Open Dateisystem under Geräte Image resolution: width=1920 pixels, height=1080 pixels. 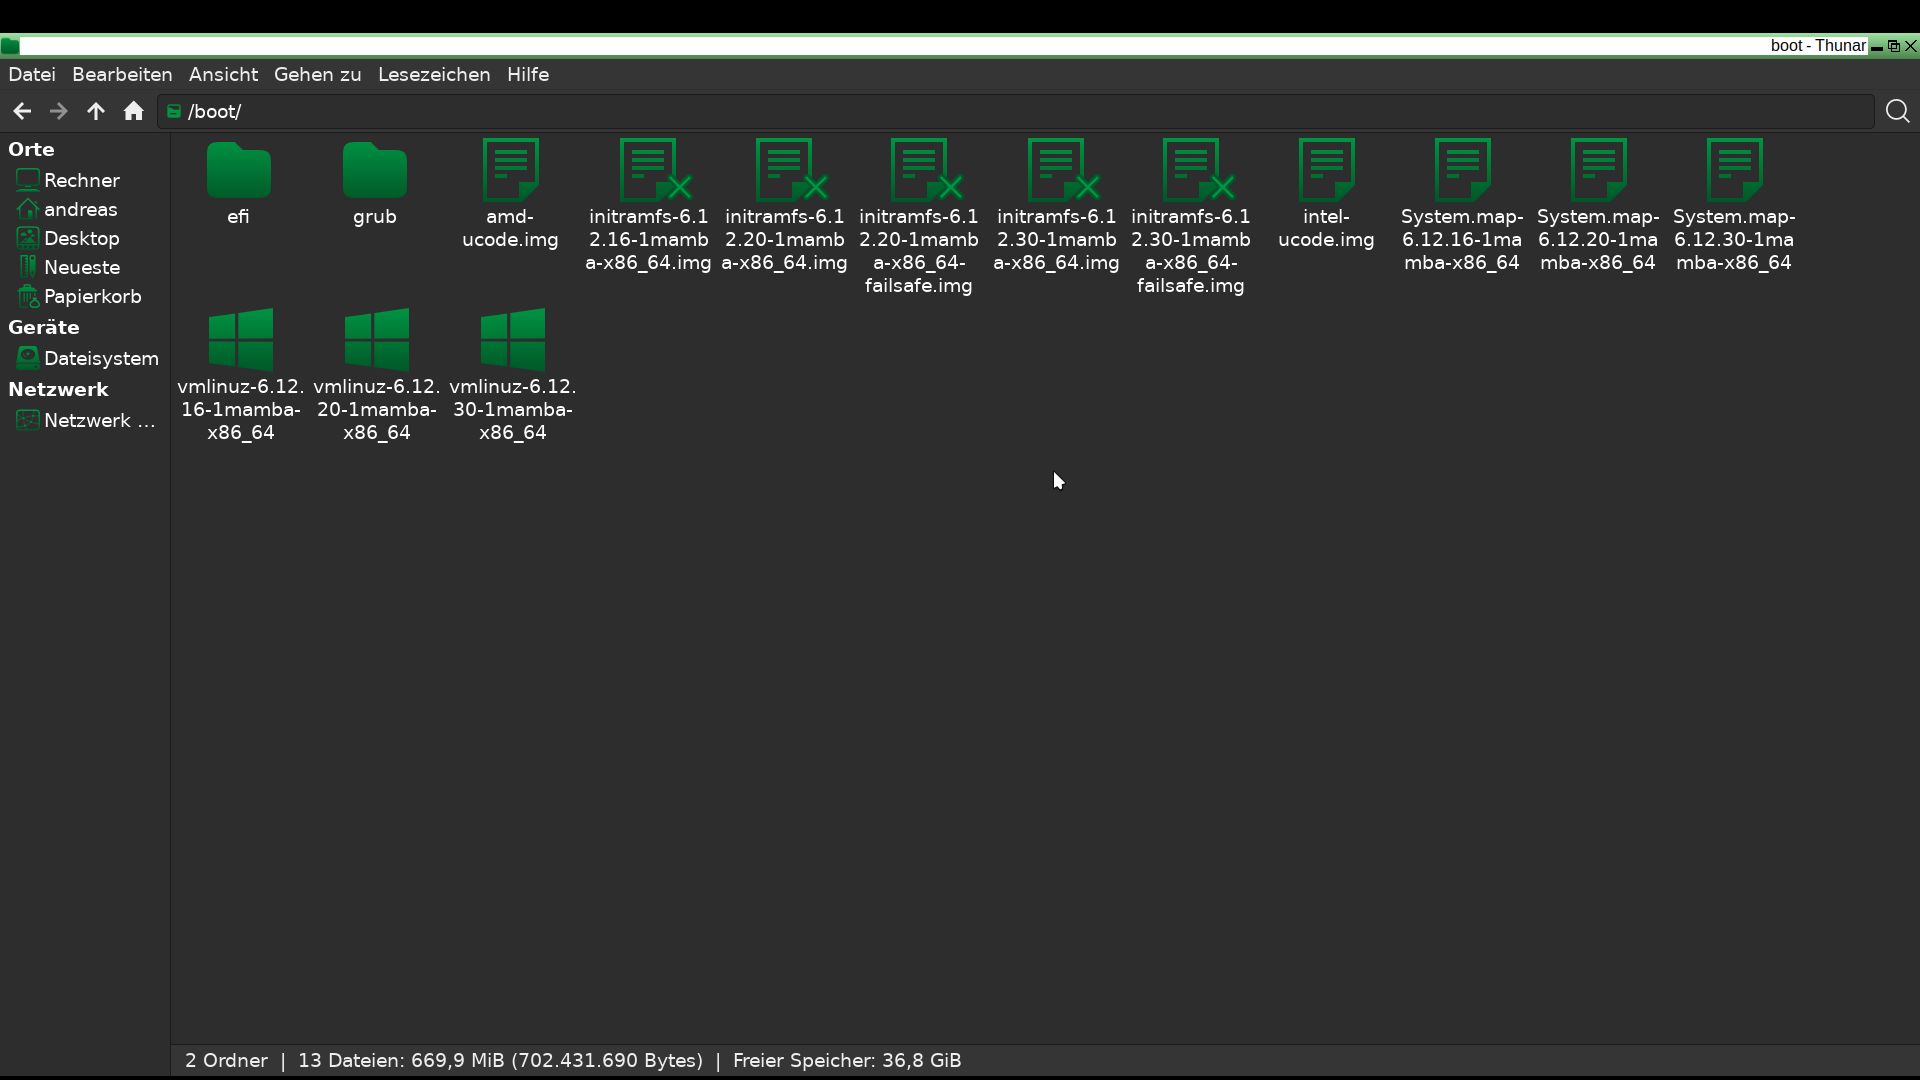click(100, 359)
